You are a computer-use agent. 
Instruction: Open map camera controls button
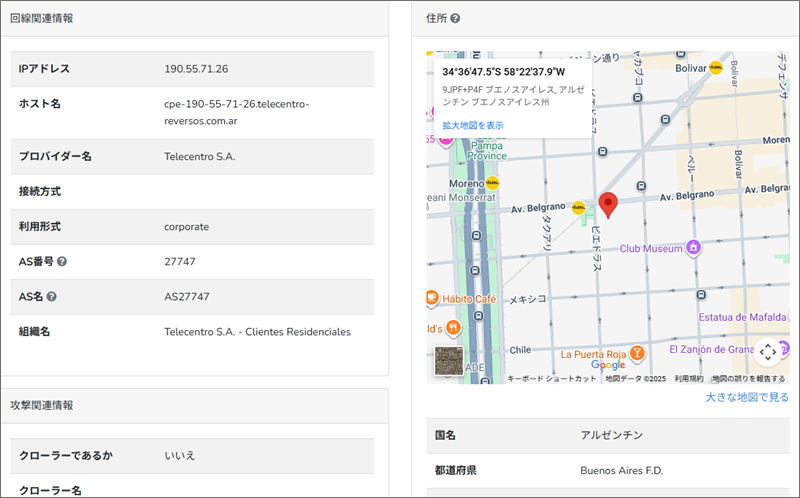click(767, 351)
